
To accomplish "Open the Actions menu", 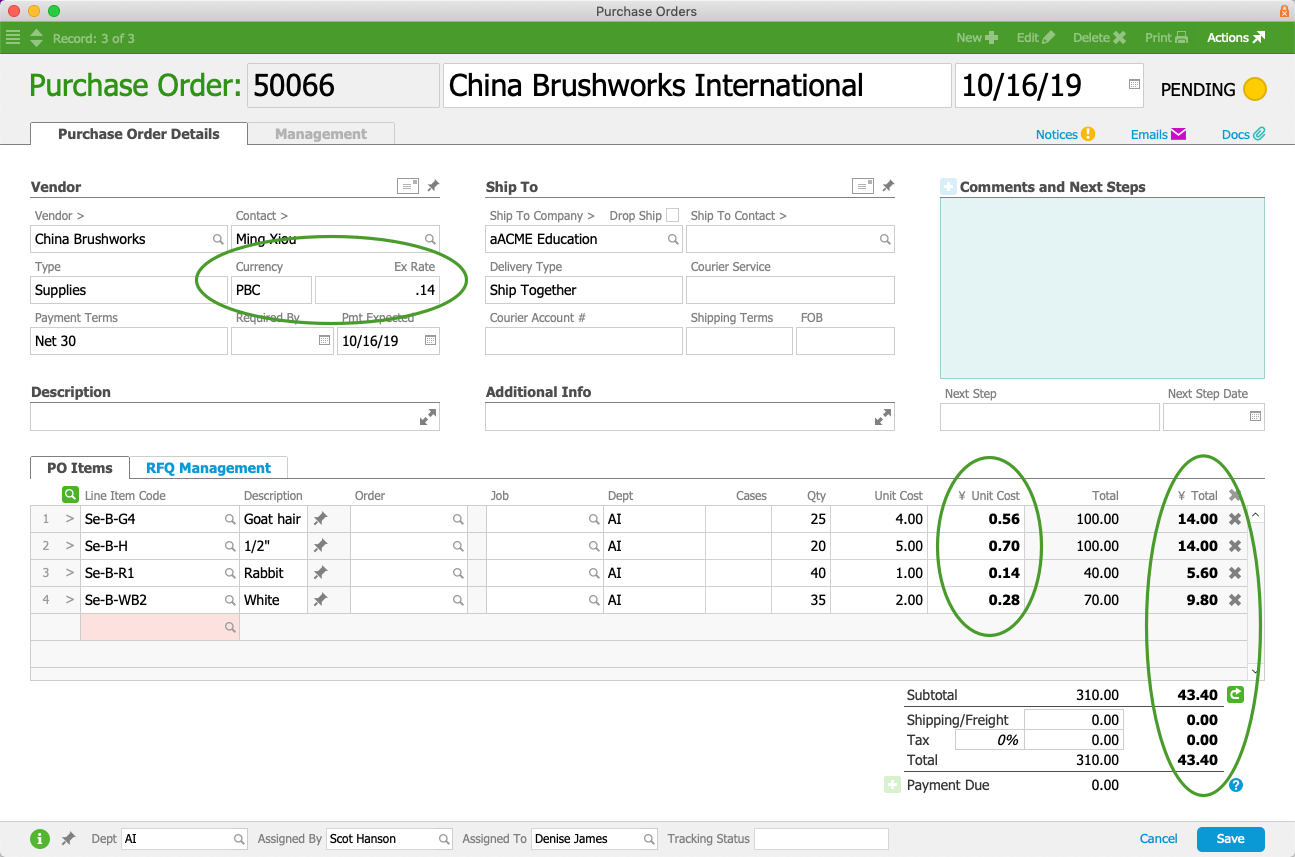I will coord(1236,38).
